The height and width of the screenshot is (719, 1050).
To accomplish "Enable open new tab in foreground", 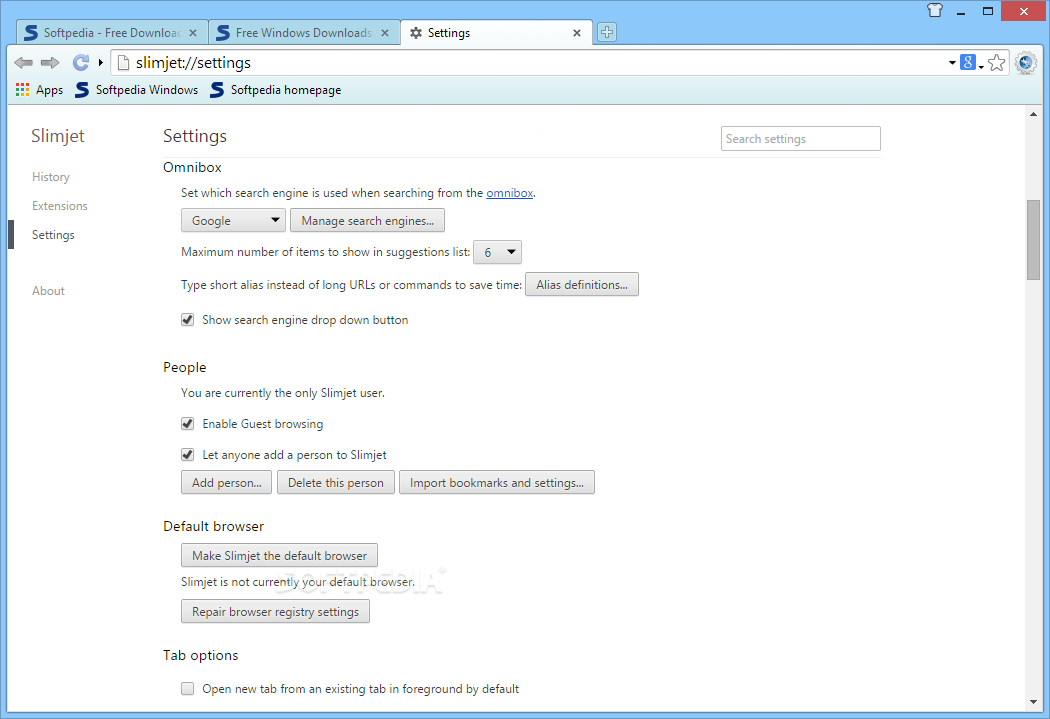I will coord(188,689).
